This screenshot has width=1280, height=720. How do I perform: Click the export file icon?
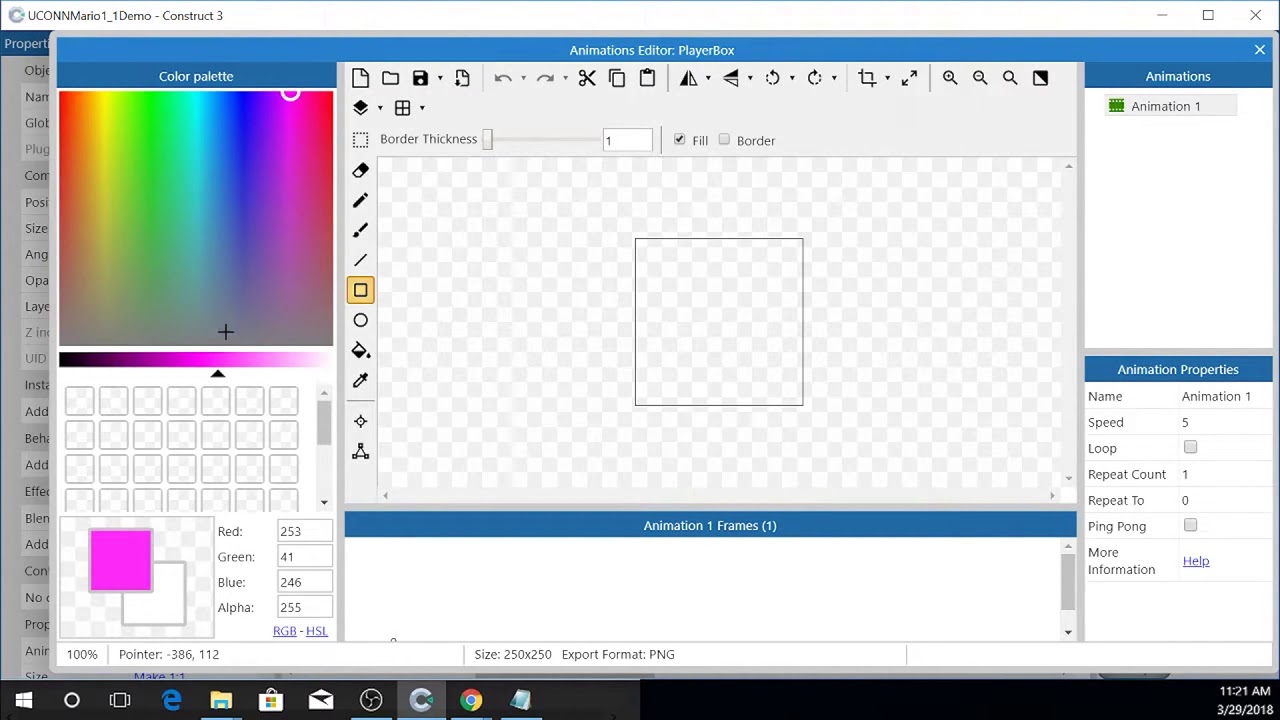(462, 78)
